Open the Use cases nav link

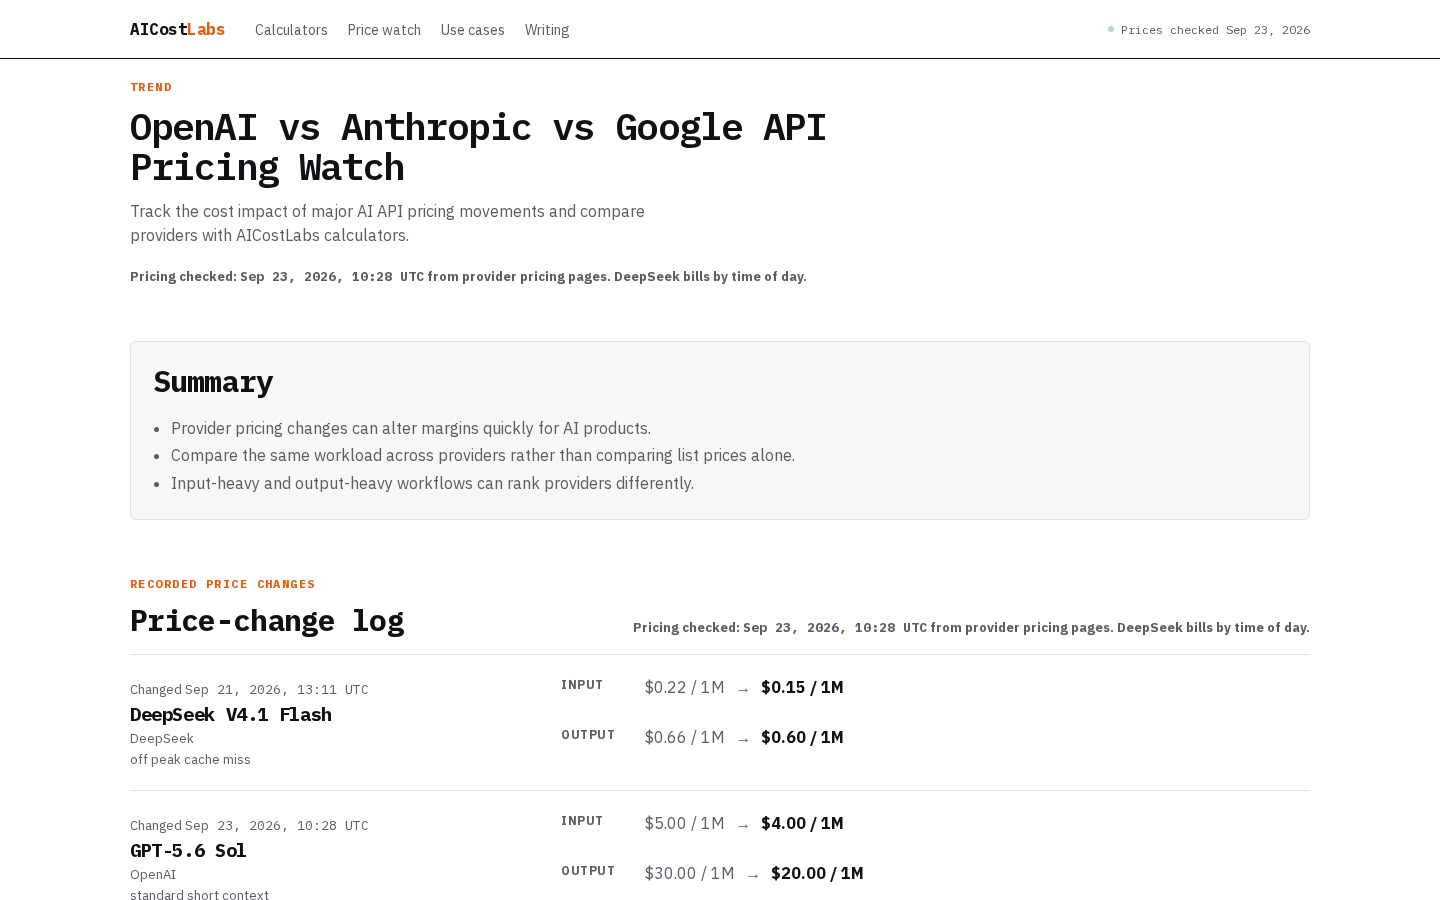tap(472, 30)
